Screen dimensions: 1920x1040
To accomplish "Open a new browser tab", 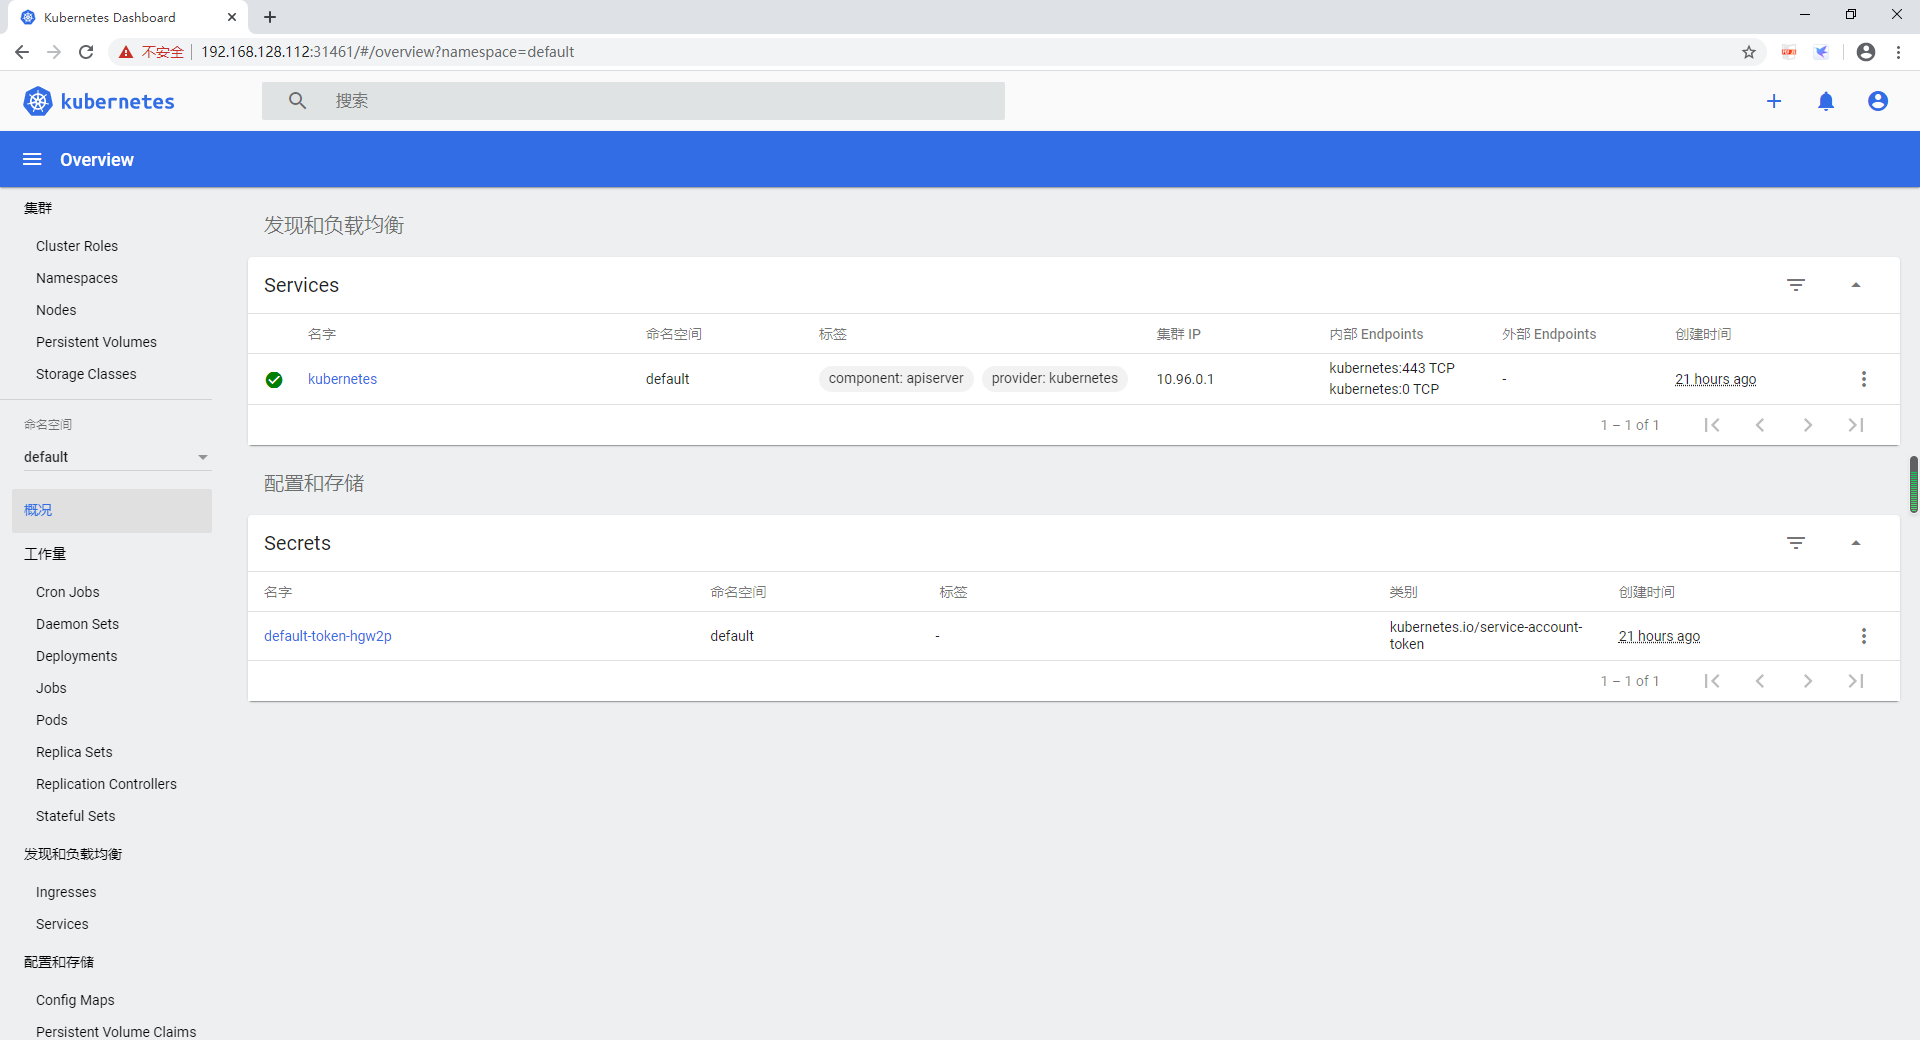I will (270, 17).
